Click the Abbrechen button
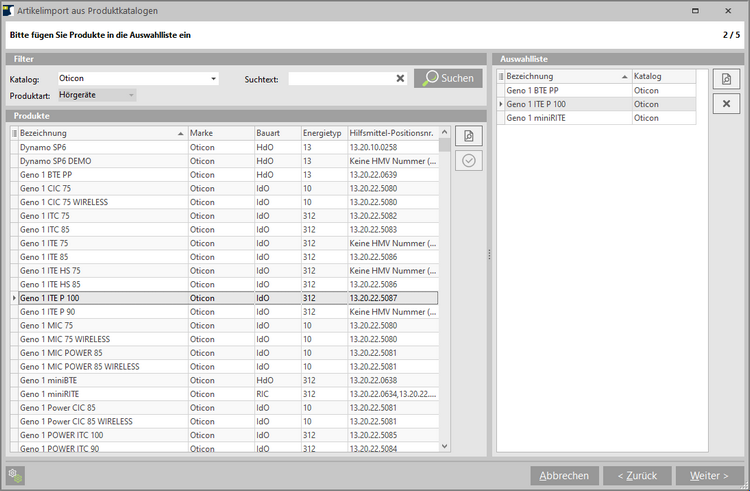This screenshot has height=491, width=750. click(564, 476)
